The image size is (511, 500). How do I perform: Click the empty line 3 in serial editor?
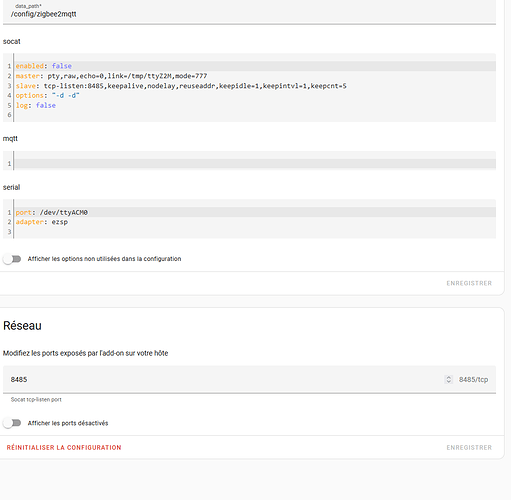tap(255, 232)
